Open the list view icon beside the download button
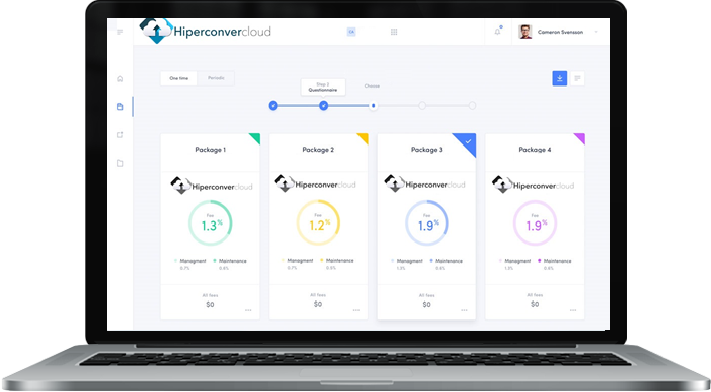Viewport: 711px width, 392px height. click(577, 78)
